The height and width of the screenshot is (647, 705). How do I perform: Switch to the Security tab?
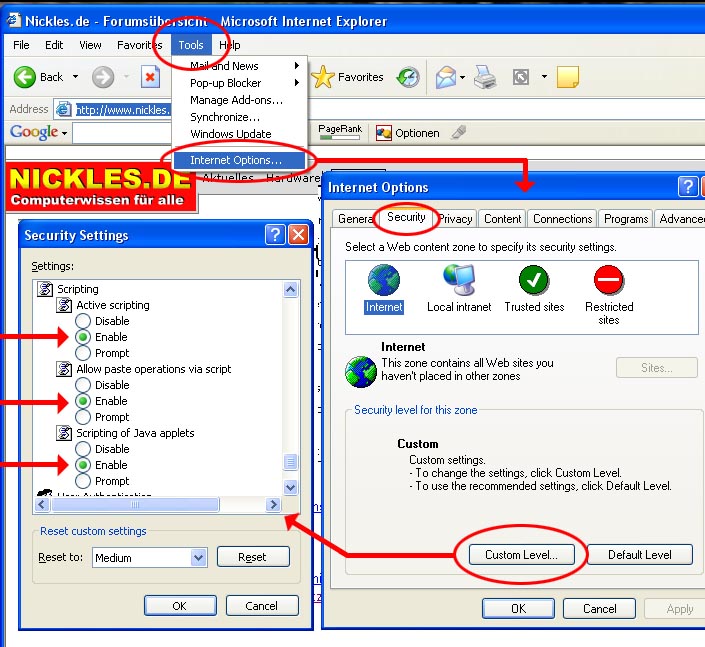click(406, 217)
